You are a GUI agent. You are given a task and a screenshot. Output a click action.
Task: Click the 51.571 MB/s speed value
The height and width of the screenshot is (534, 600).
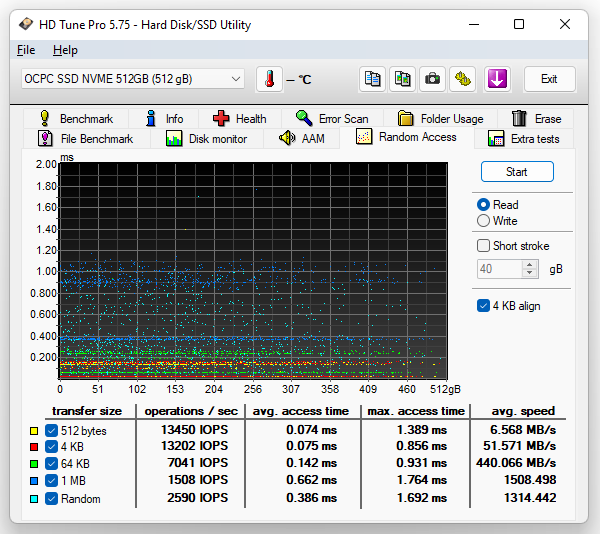tap(519, 446)
